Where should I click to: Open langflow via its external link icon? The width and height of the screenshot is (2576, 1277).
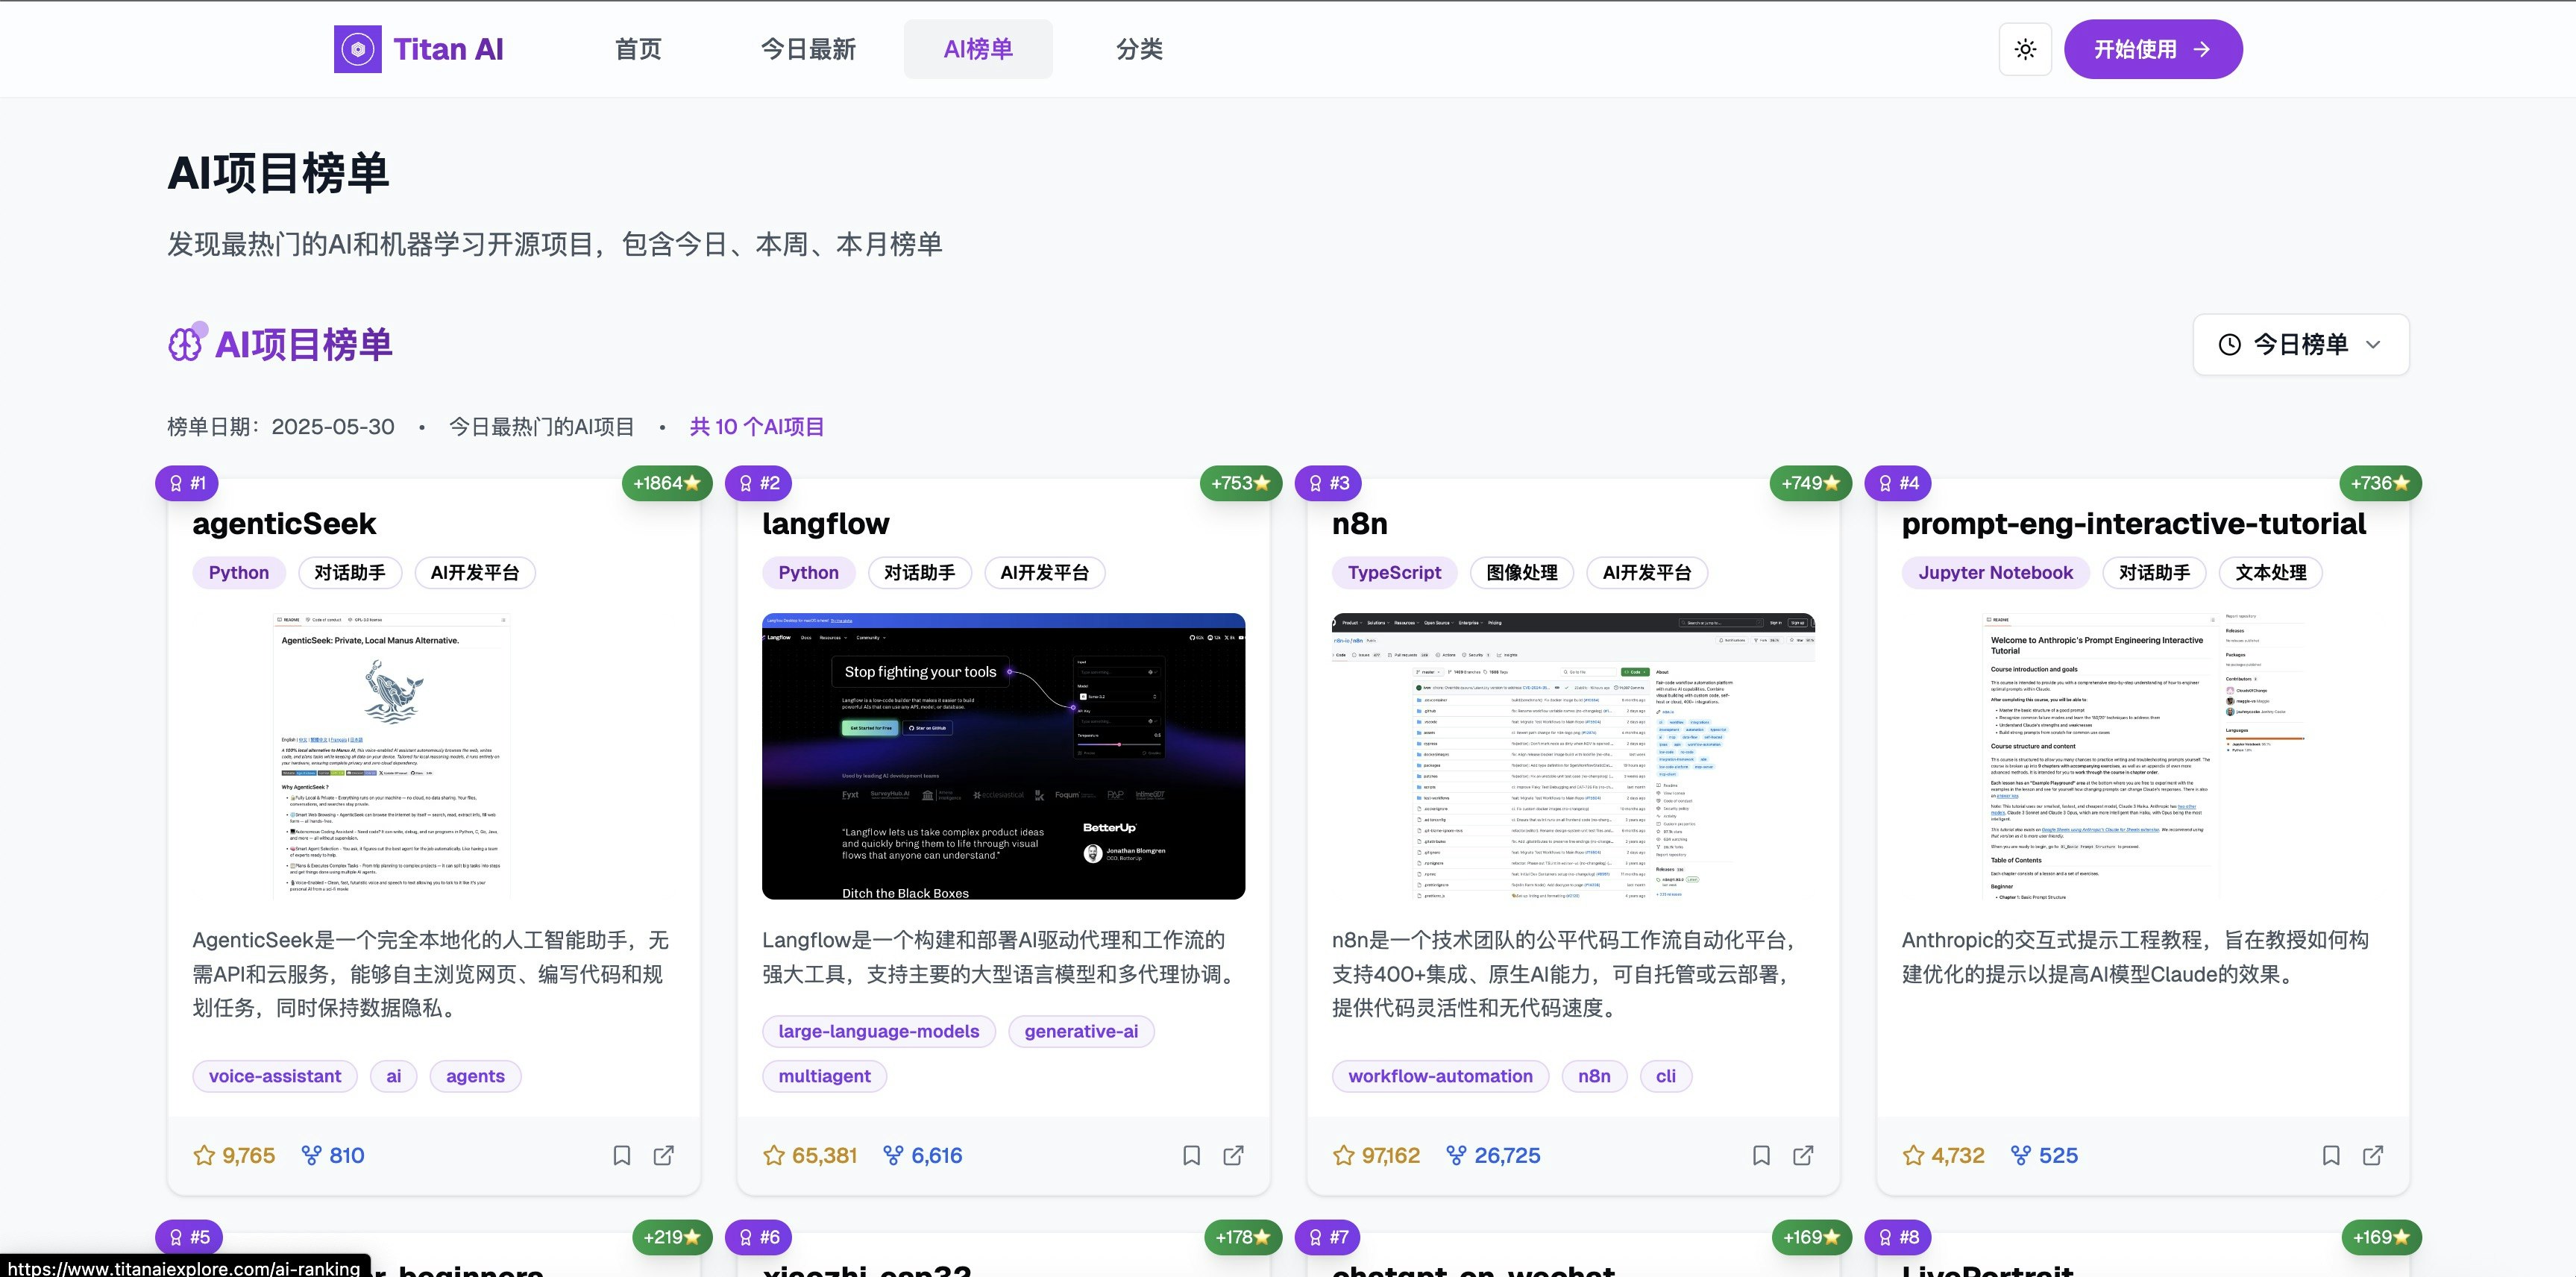click(x=1233, y=1155)
